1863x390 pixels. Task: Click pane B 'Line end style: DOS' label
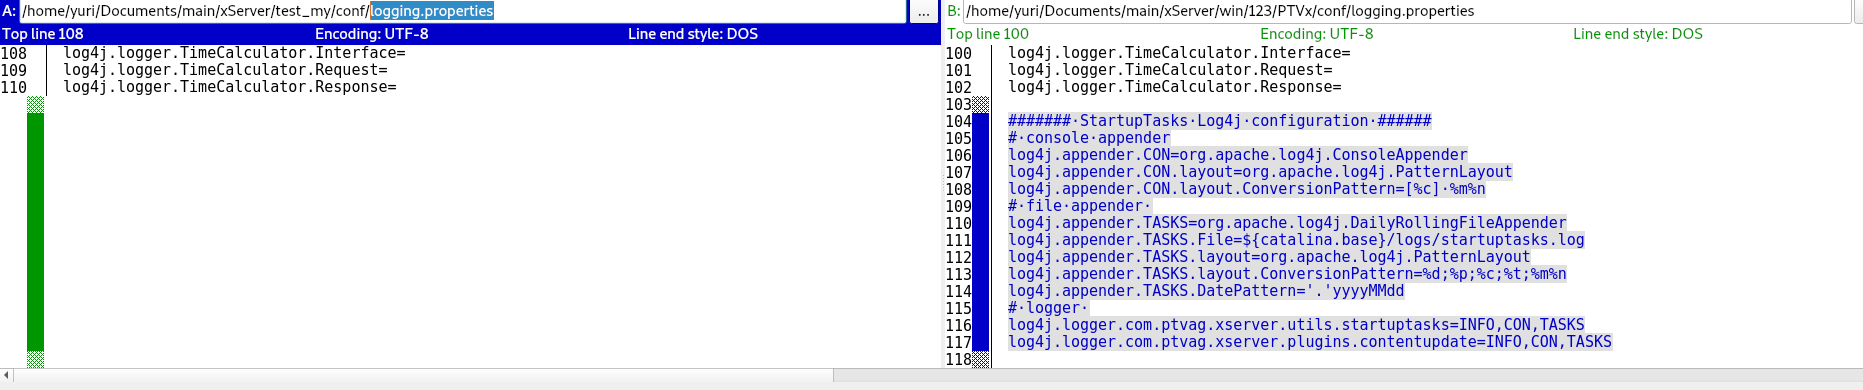click(x=1638, y=34)
